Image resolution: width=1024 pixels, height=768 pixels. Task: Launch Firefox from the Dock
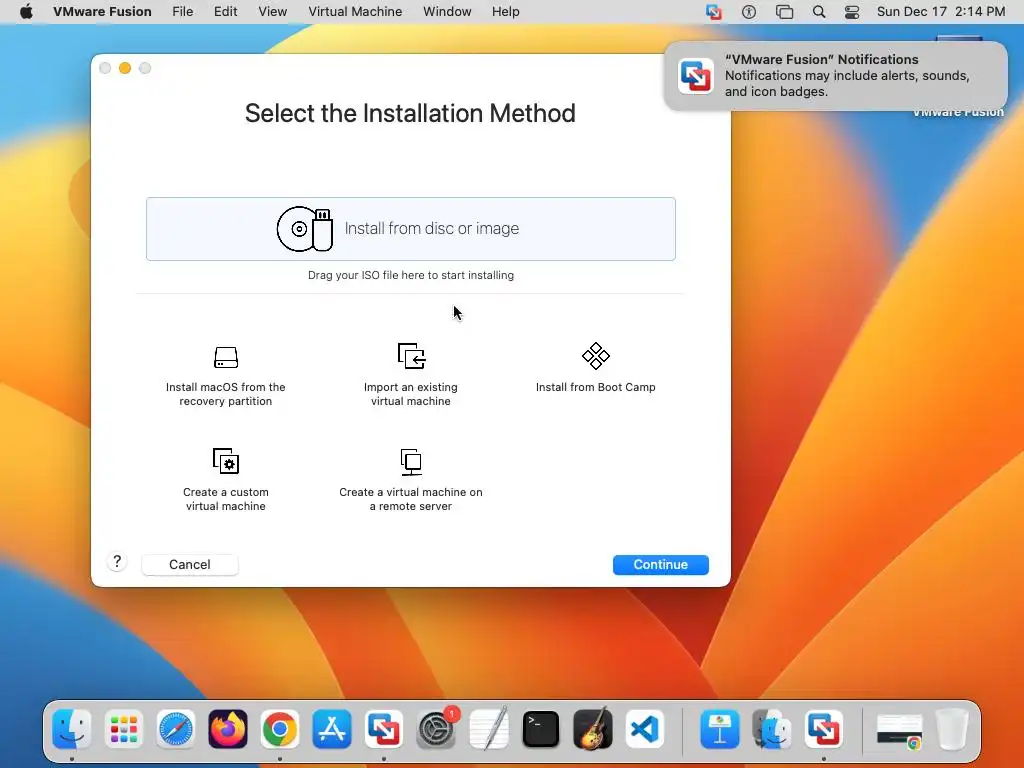pos(228,729)
